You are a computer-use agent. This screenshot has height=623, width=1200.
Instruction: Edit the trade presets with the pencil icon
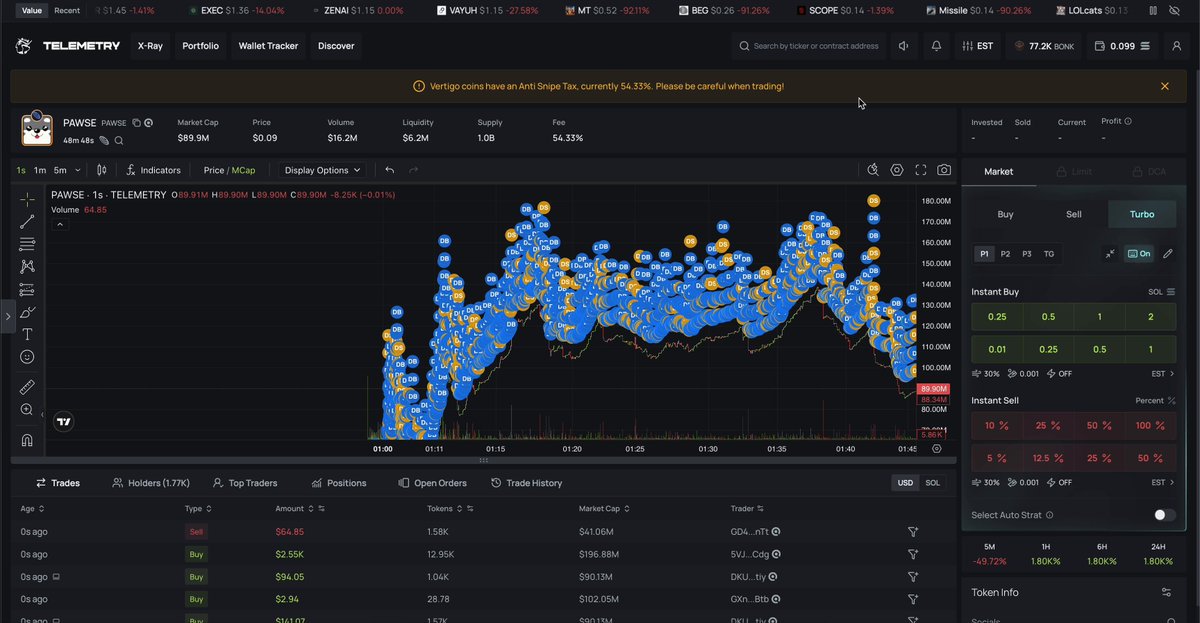(1167, 254)
